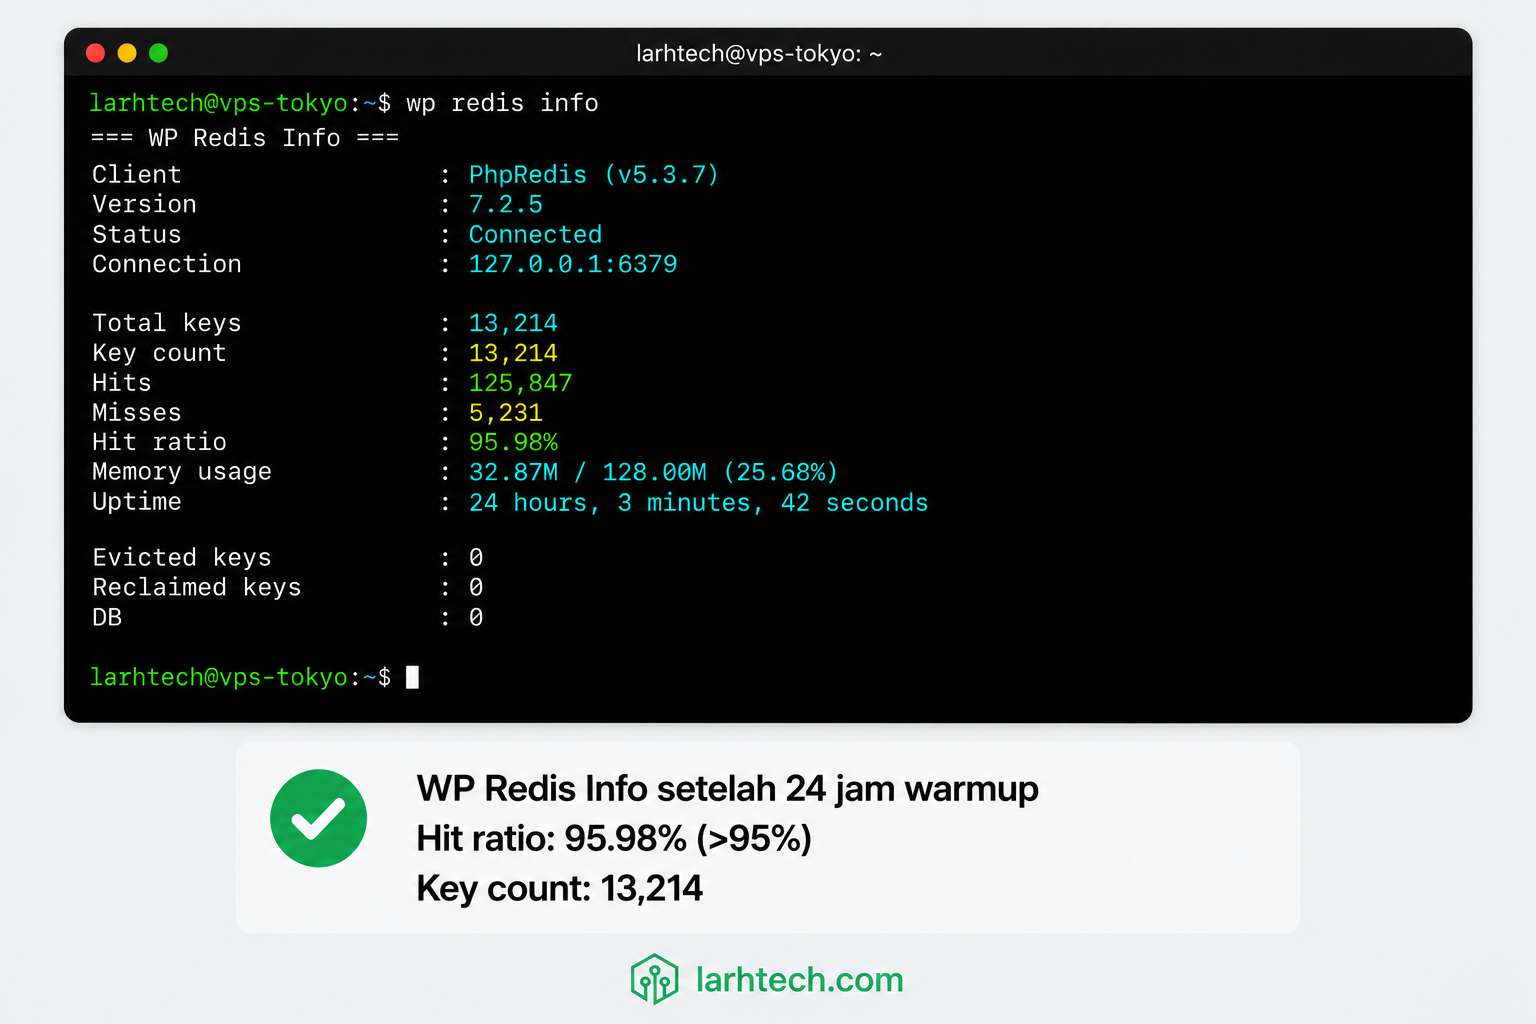1536x1024 pixels.
Task: Click the green checkmark circle icon
Action: point(318,818)
